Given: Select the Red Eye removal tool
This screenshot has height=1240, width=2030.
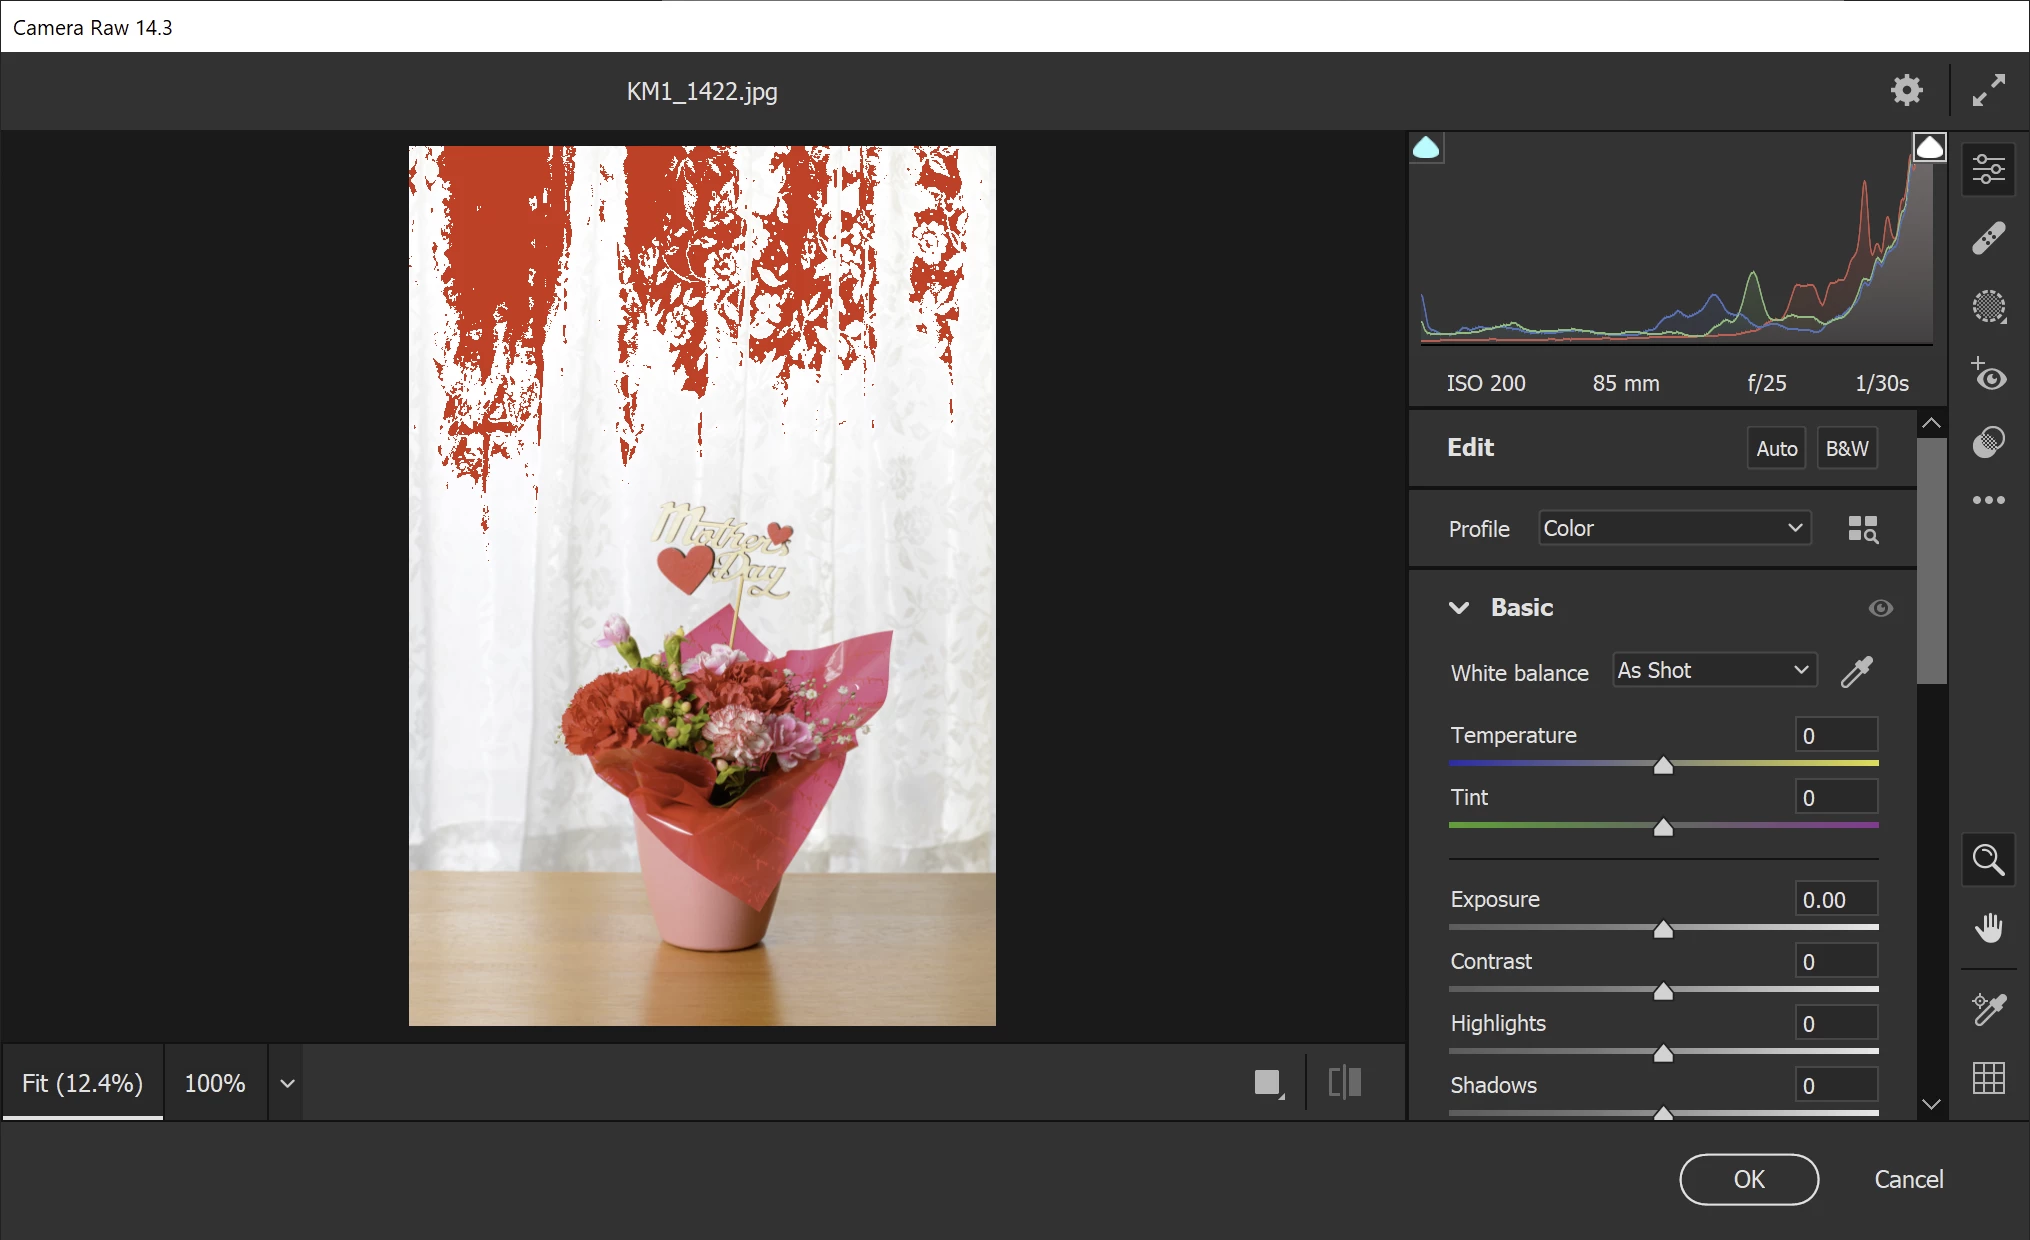Looking at the screenshot, I should [x=1988, y=375].
